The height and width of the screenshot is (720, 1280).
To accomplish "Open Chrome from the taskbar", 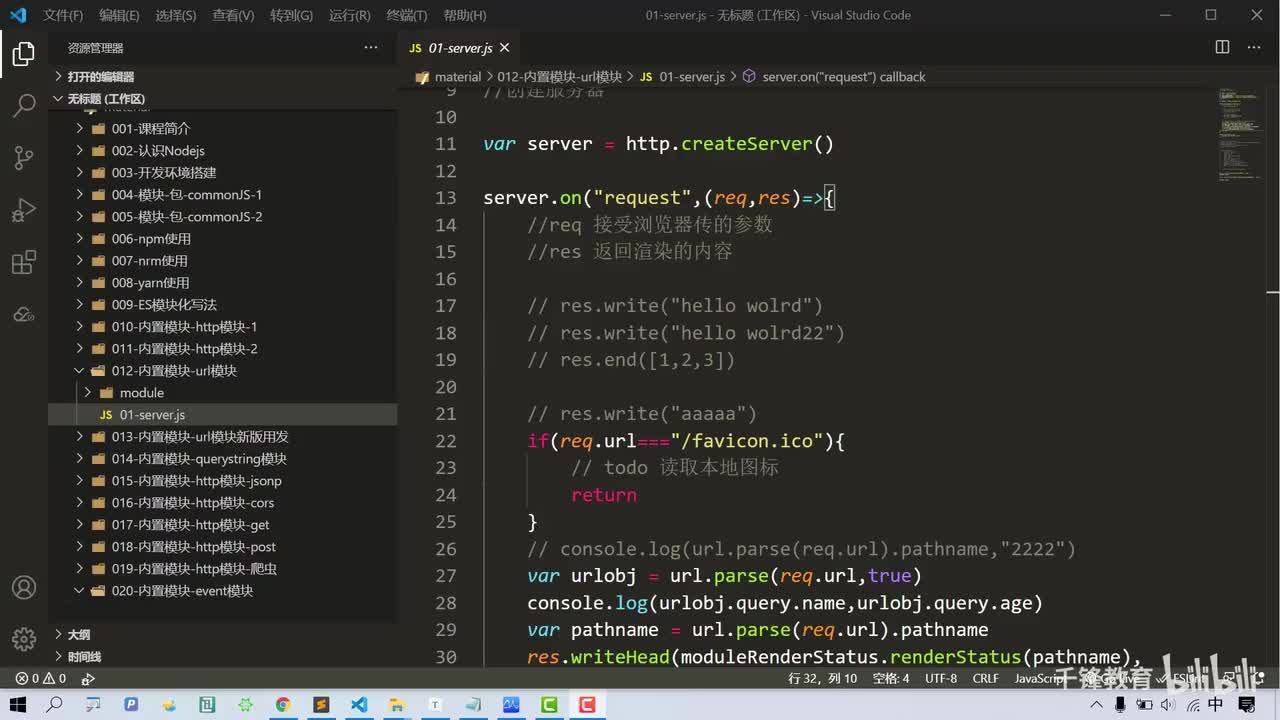I will [x=283, y=705].
